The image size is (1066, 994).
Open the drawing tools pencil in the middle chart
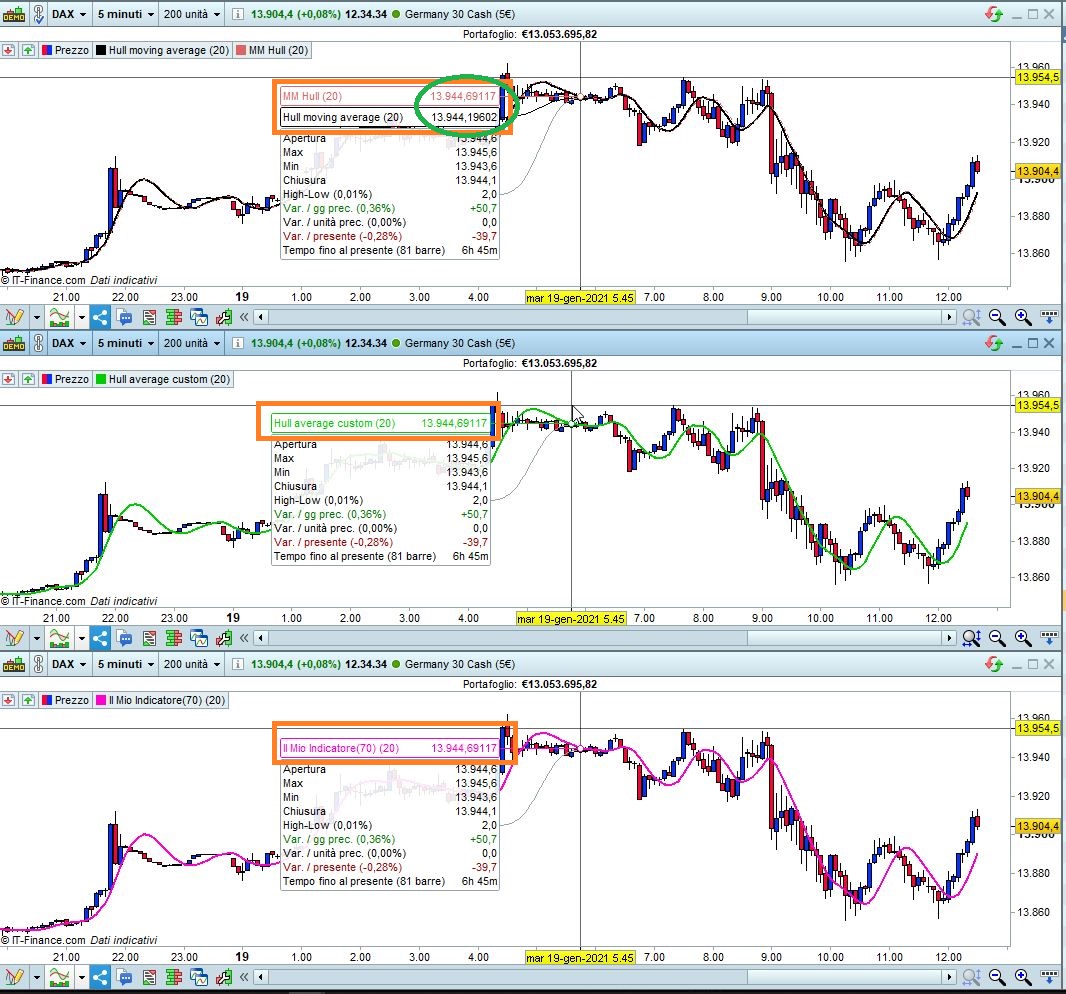click(14, 638)
